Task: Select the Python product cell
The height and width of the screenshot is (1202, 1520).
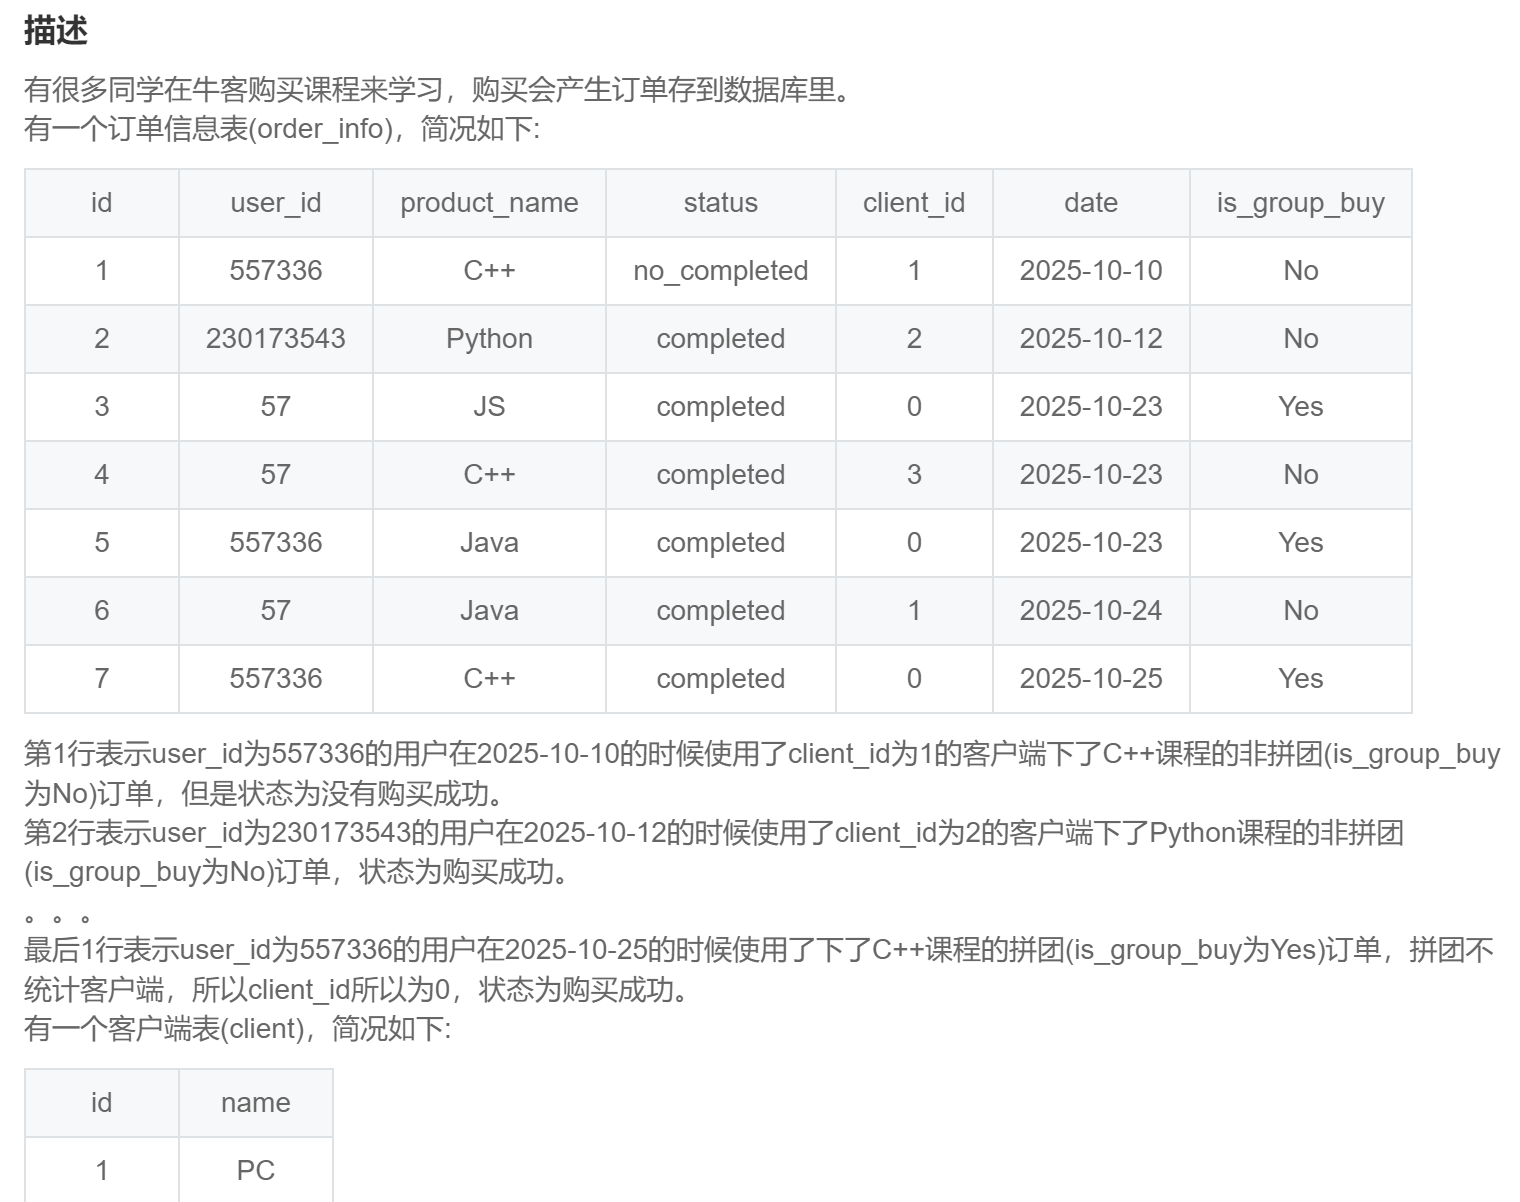Action: pyautogui.click(x=489, y=339)
